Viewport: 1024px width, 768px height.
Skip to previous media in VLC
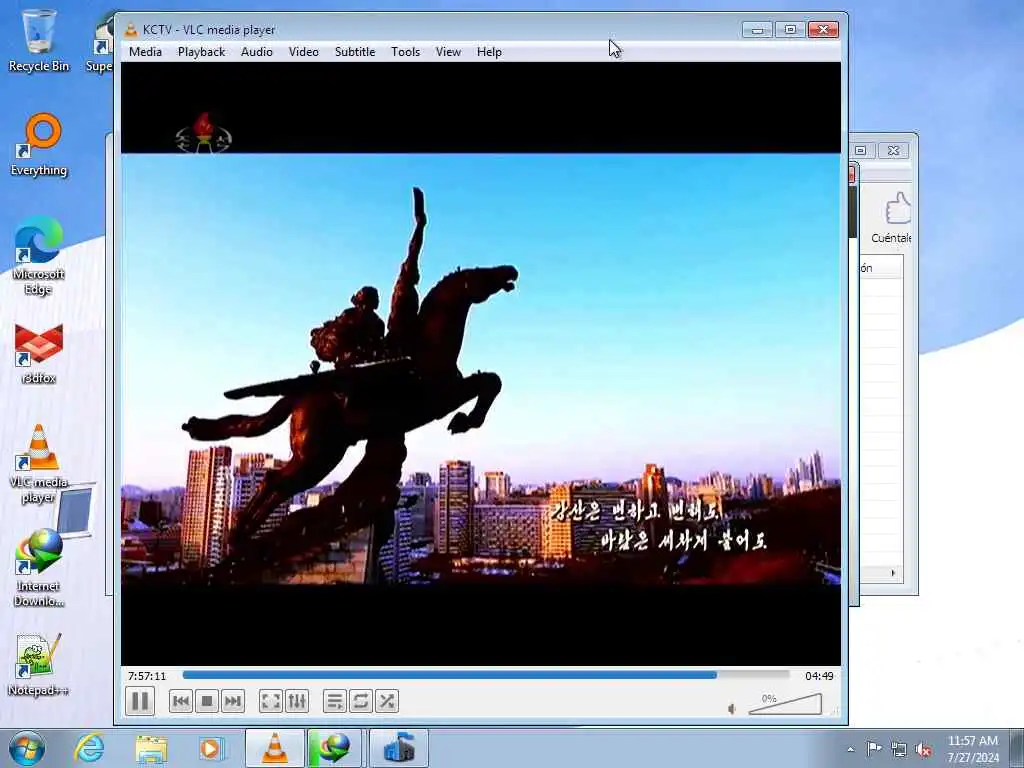[x=181, y=701]
